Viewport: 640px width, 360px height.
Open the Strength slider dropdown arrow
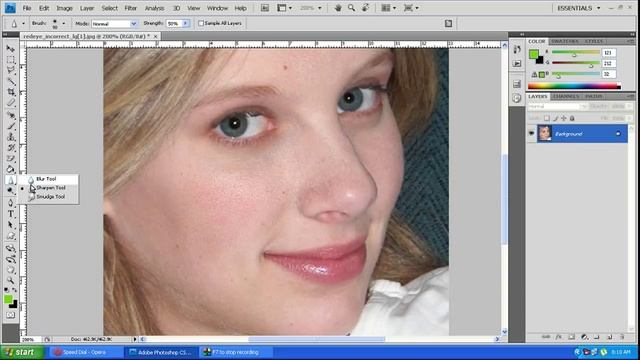[185, 24]
